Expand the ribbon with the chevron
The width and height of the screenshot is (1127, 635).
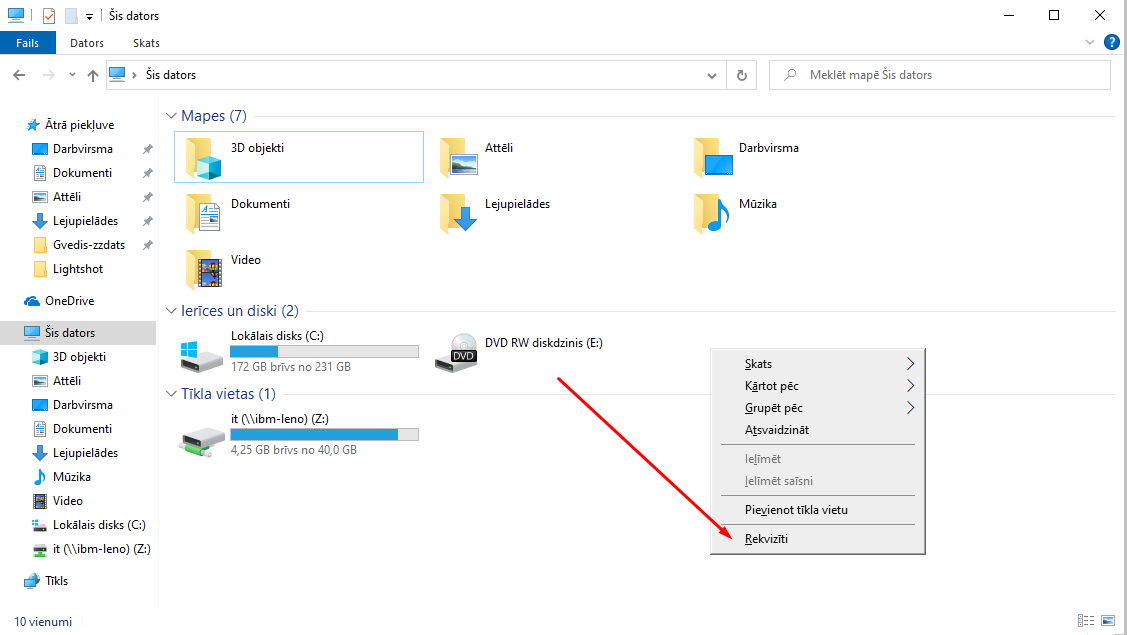[1090, 42]
